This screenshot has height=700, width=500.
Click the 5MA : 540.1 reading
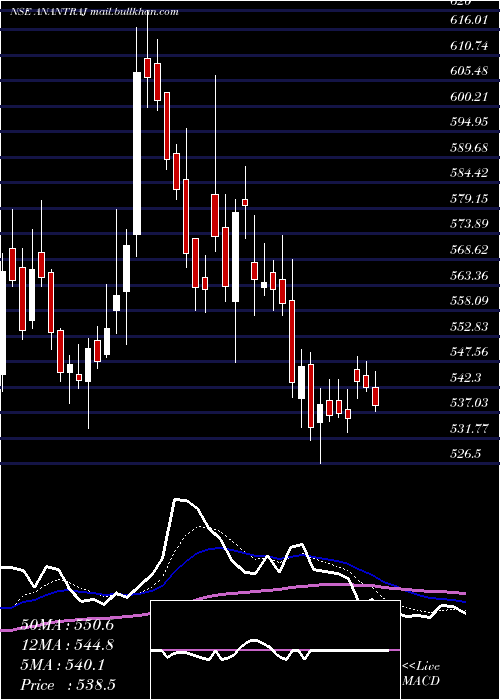63,665
